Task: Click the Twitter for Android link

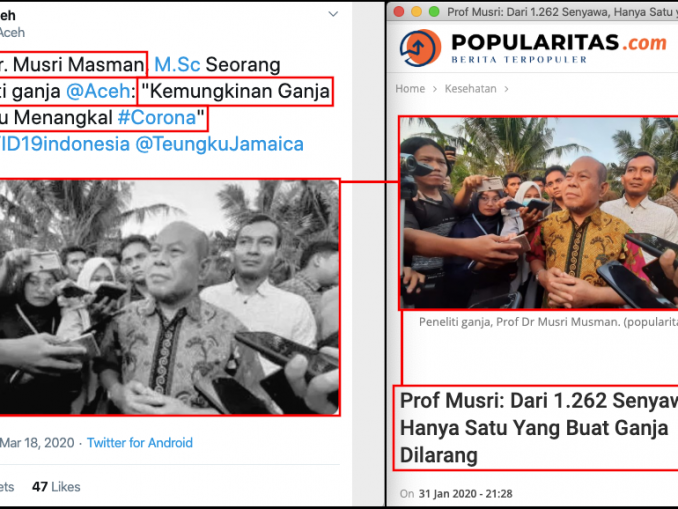Action: coord(140,443)
